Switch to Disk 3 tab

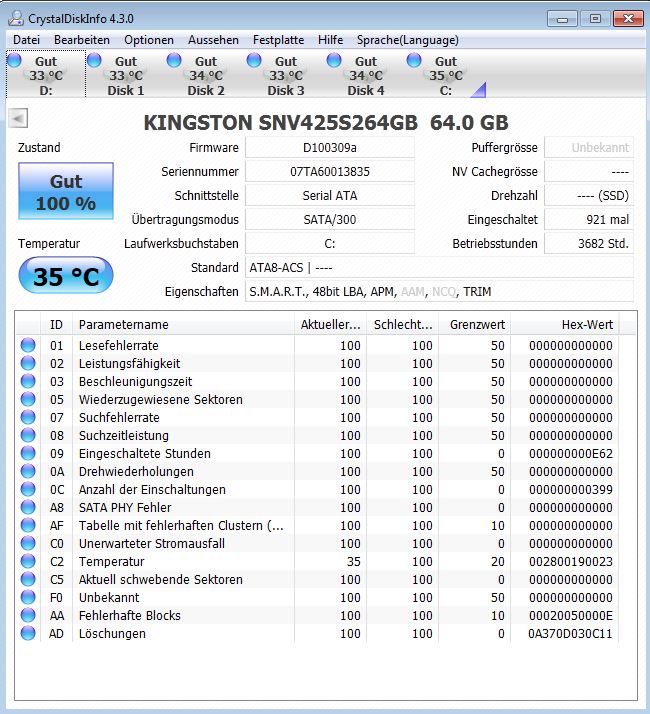[x=286, y=75]
